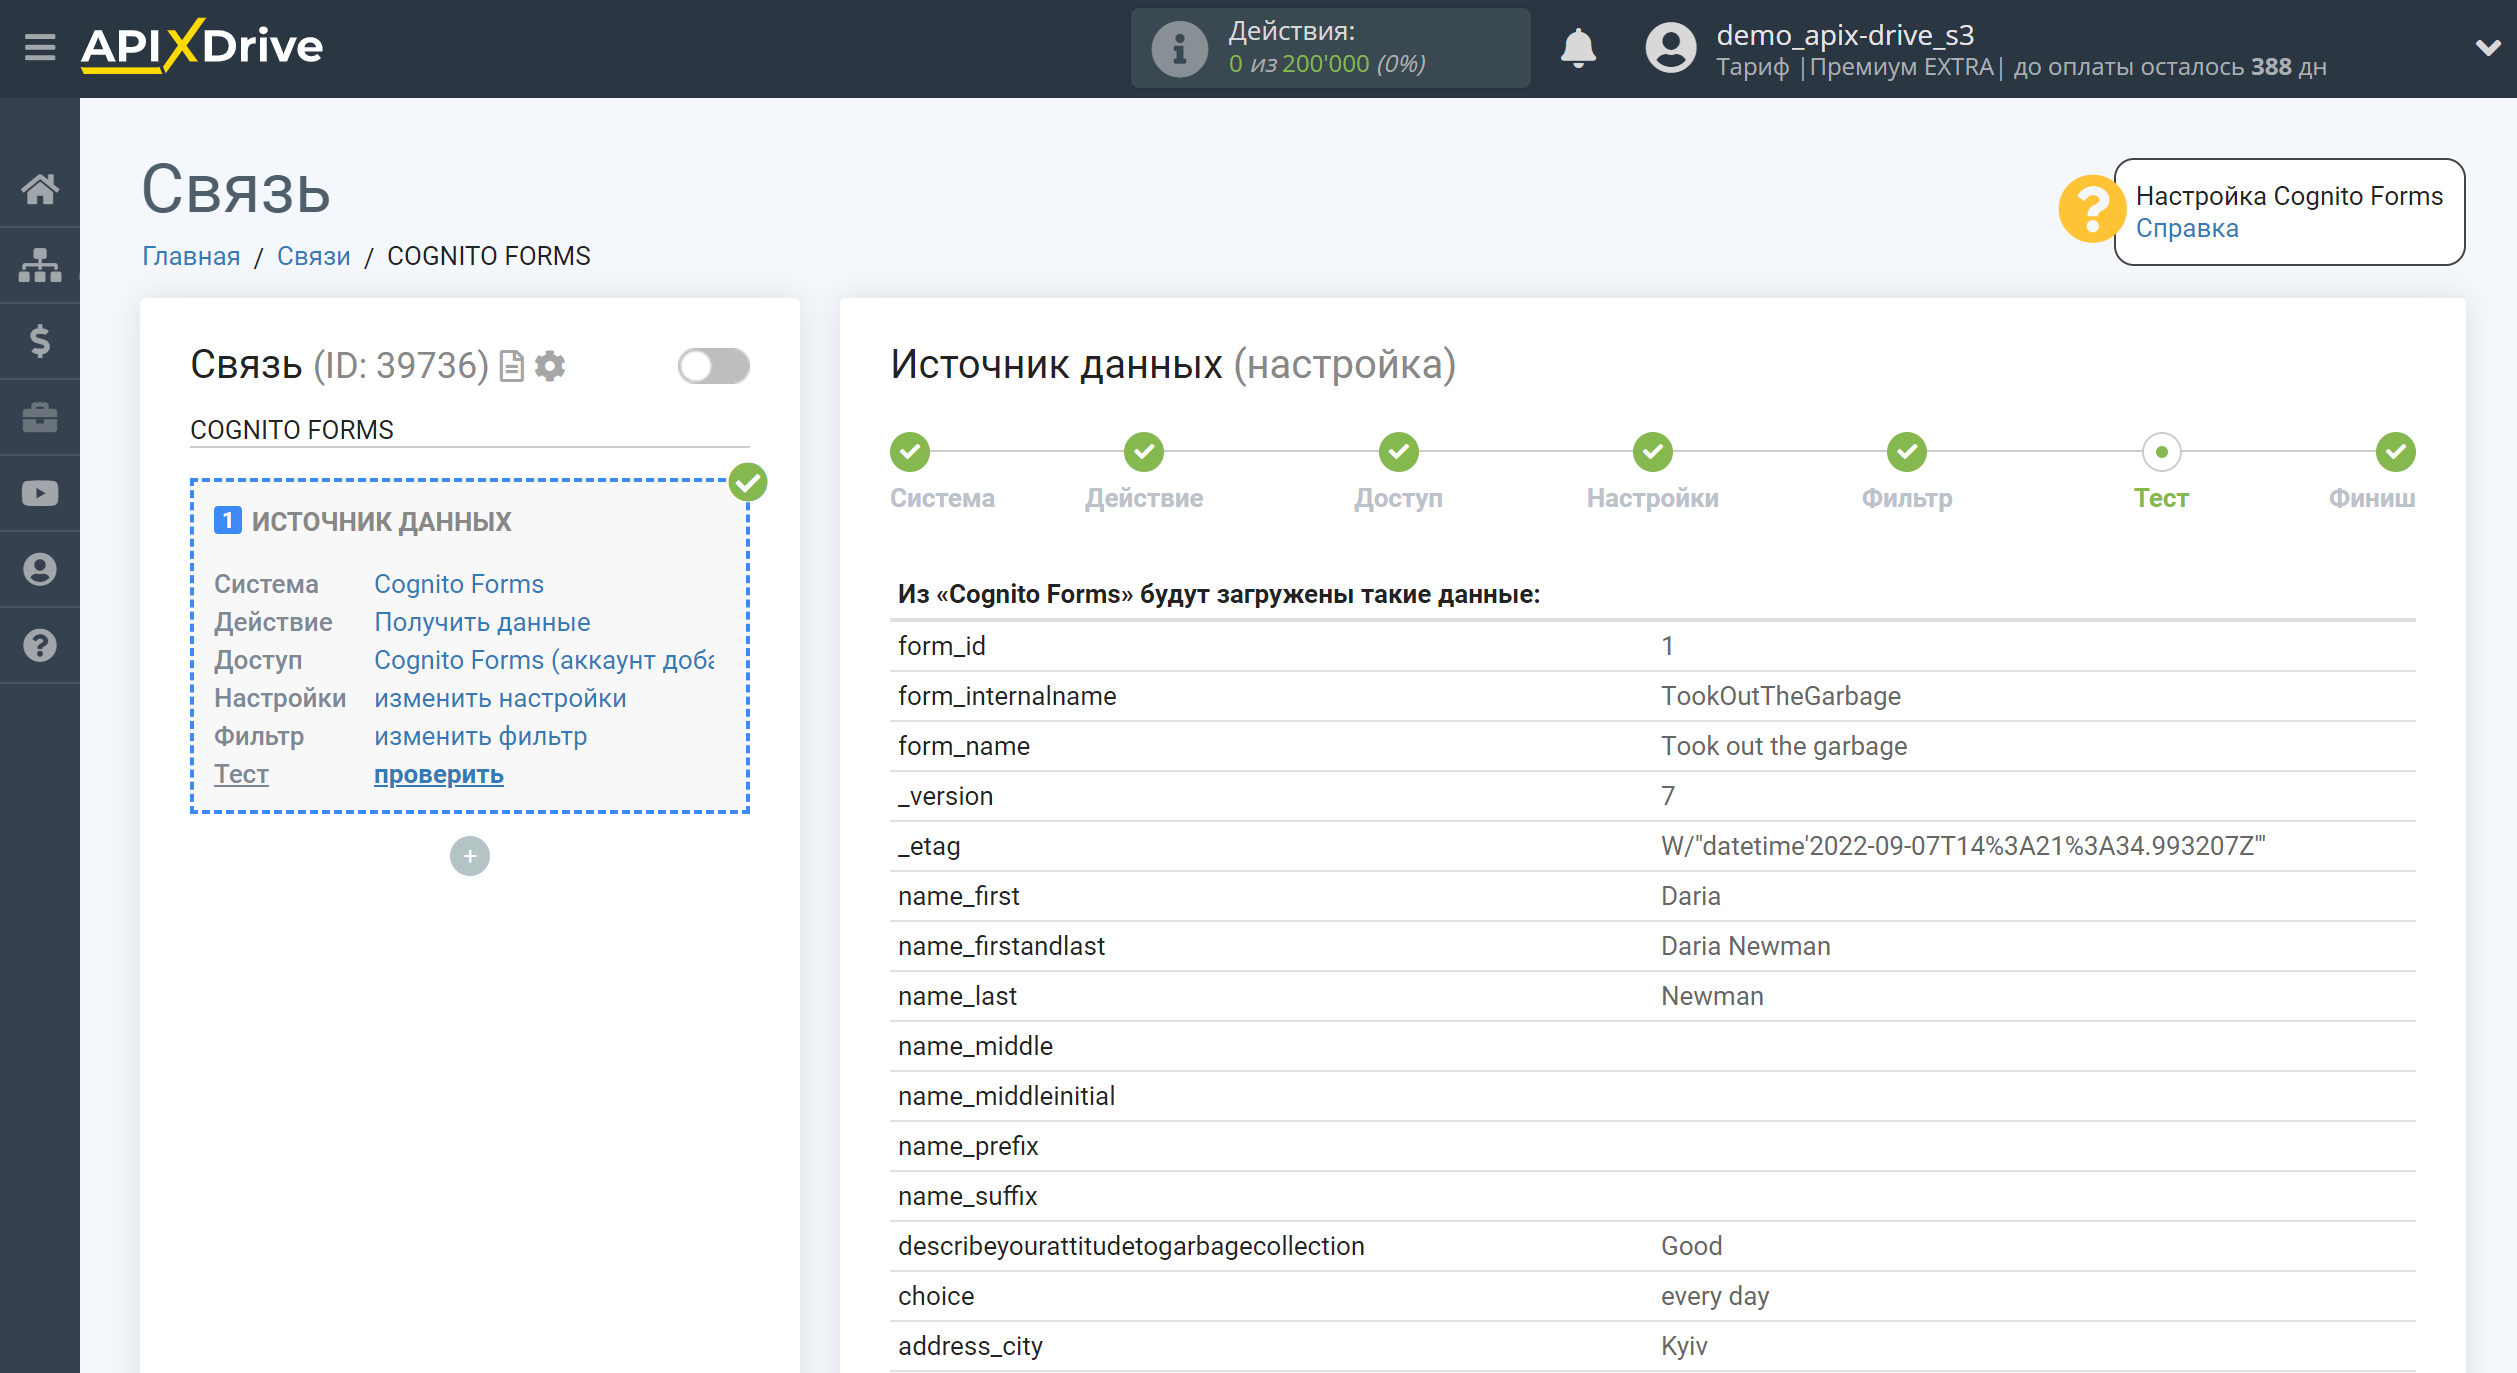Open Получить данные action link

click(x=482, y=622)
